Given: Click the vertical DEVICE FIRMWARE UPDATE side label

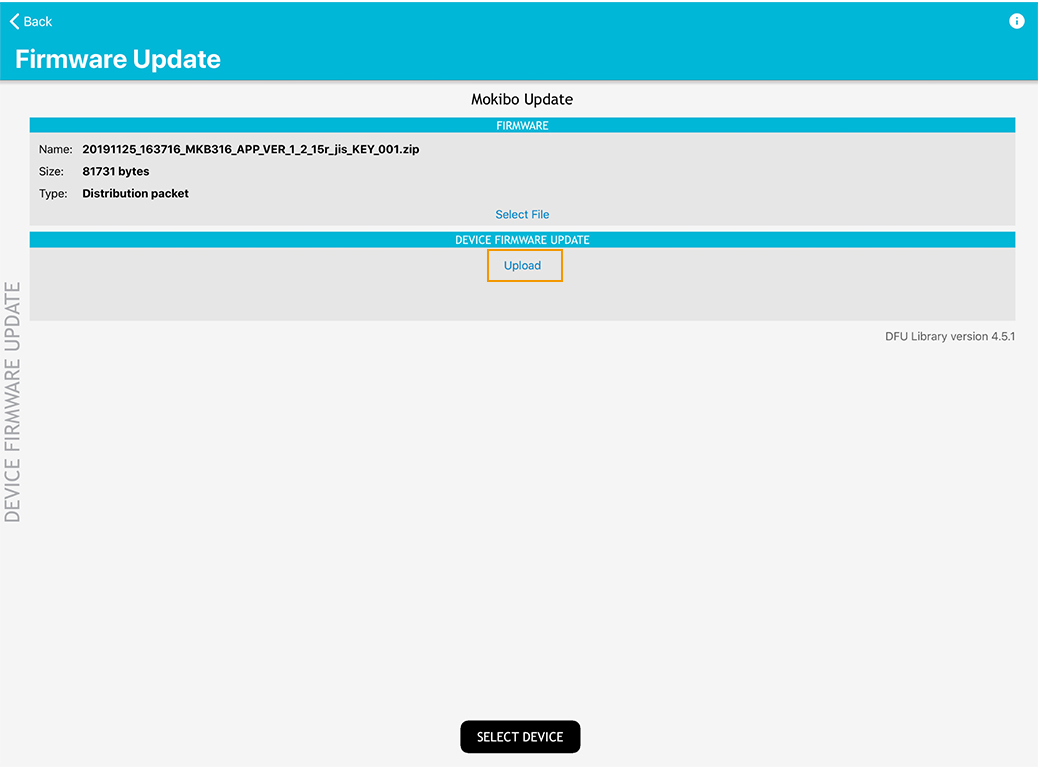Looking at the screenshot, I should [x=12, y=402].
